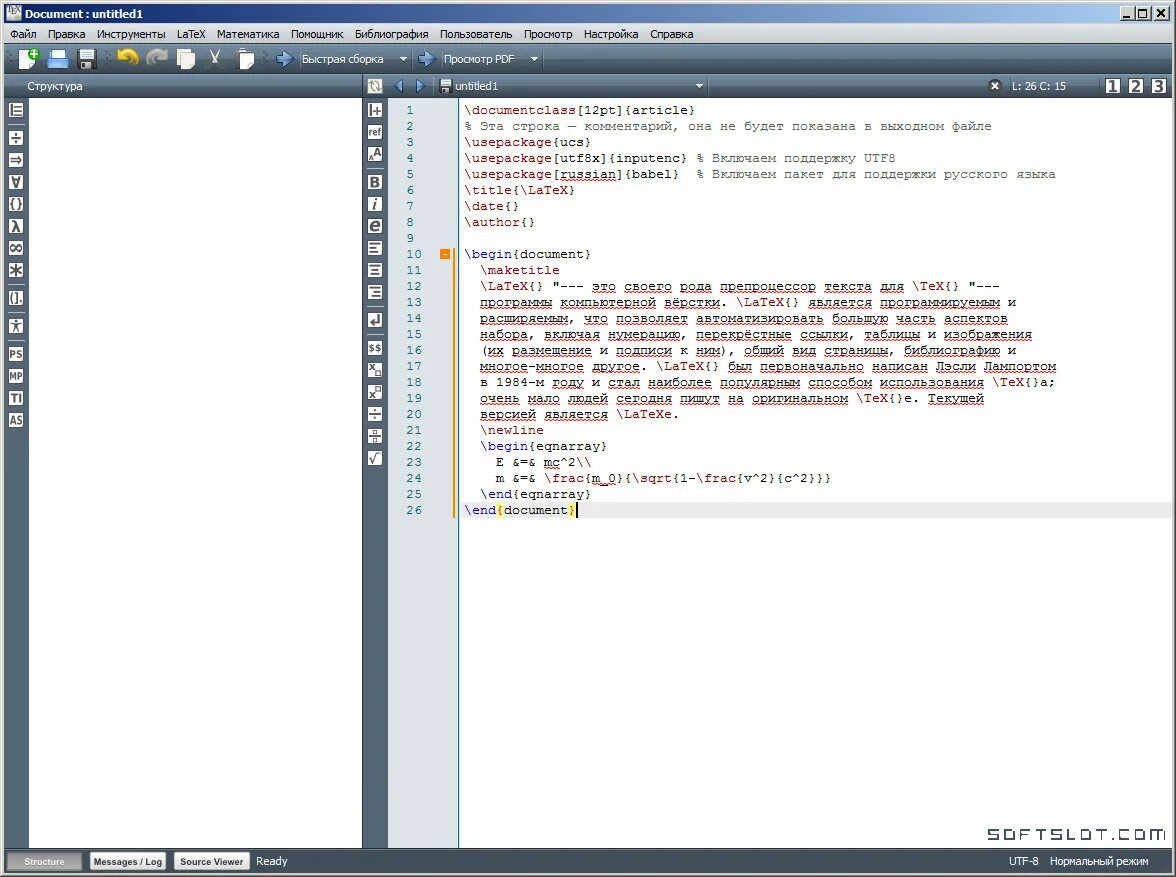Open the PSTricks commands (PS) panel
This screenshot has height=877, width=1176.
point(16,354)
